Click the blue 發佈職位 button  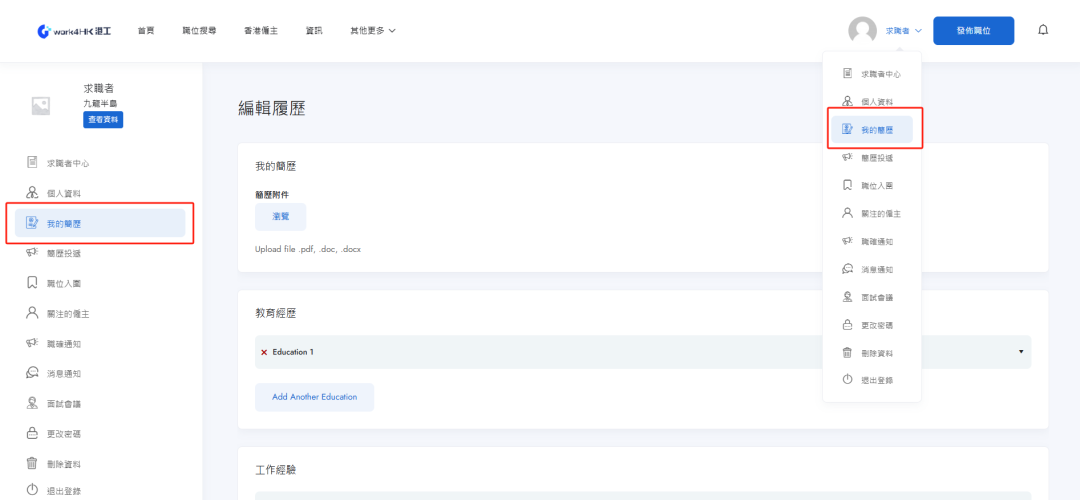tap(973, 31)
